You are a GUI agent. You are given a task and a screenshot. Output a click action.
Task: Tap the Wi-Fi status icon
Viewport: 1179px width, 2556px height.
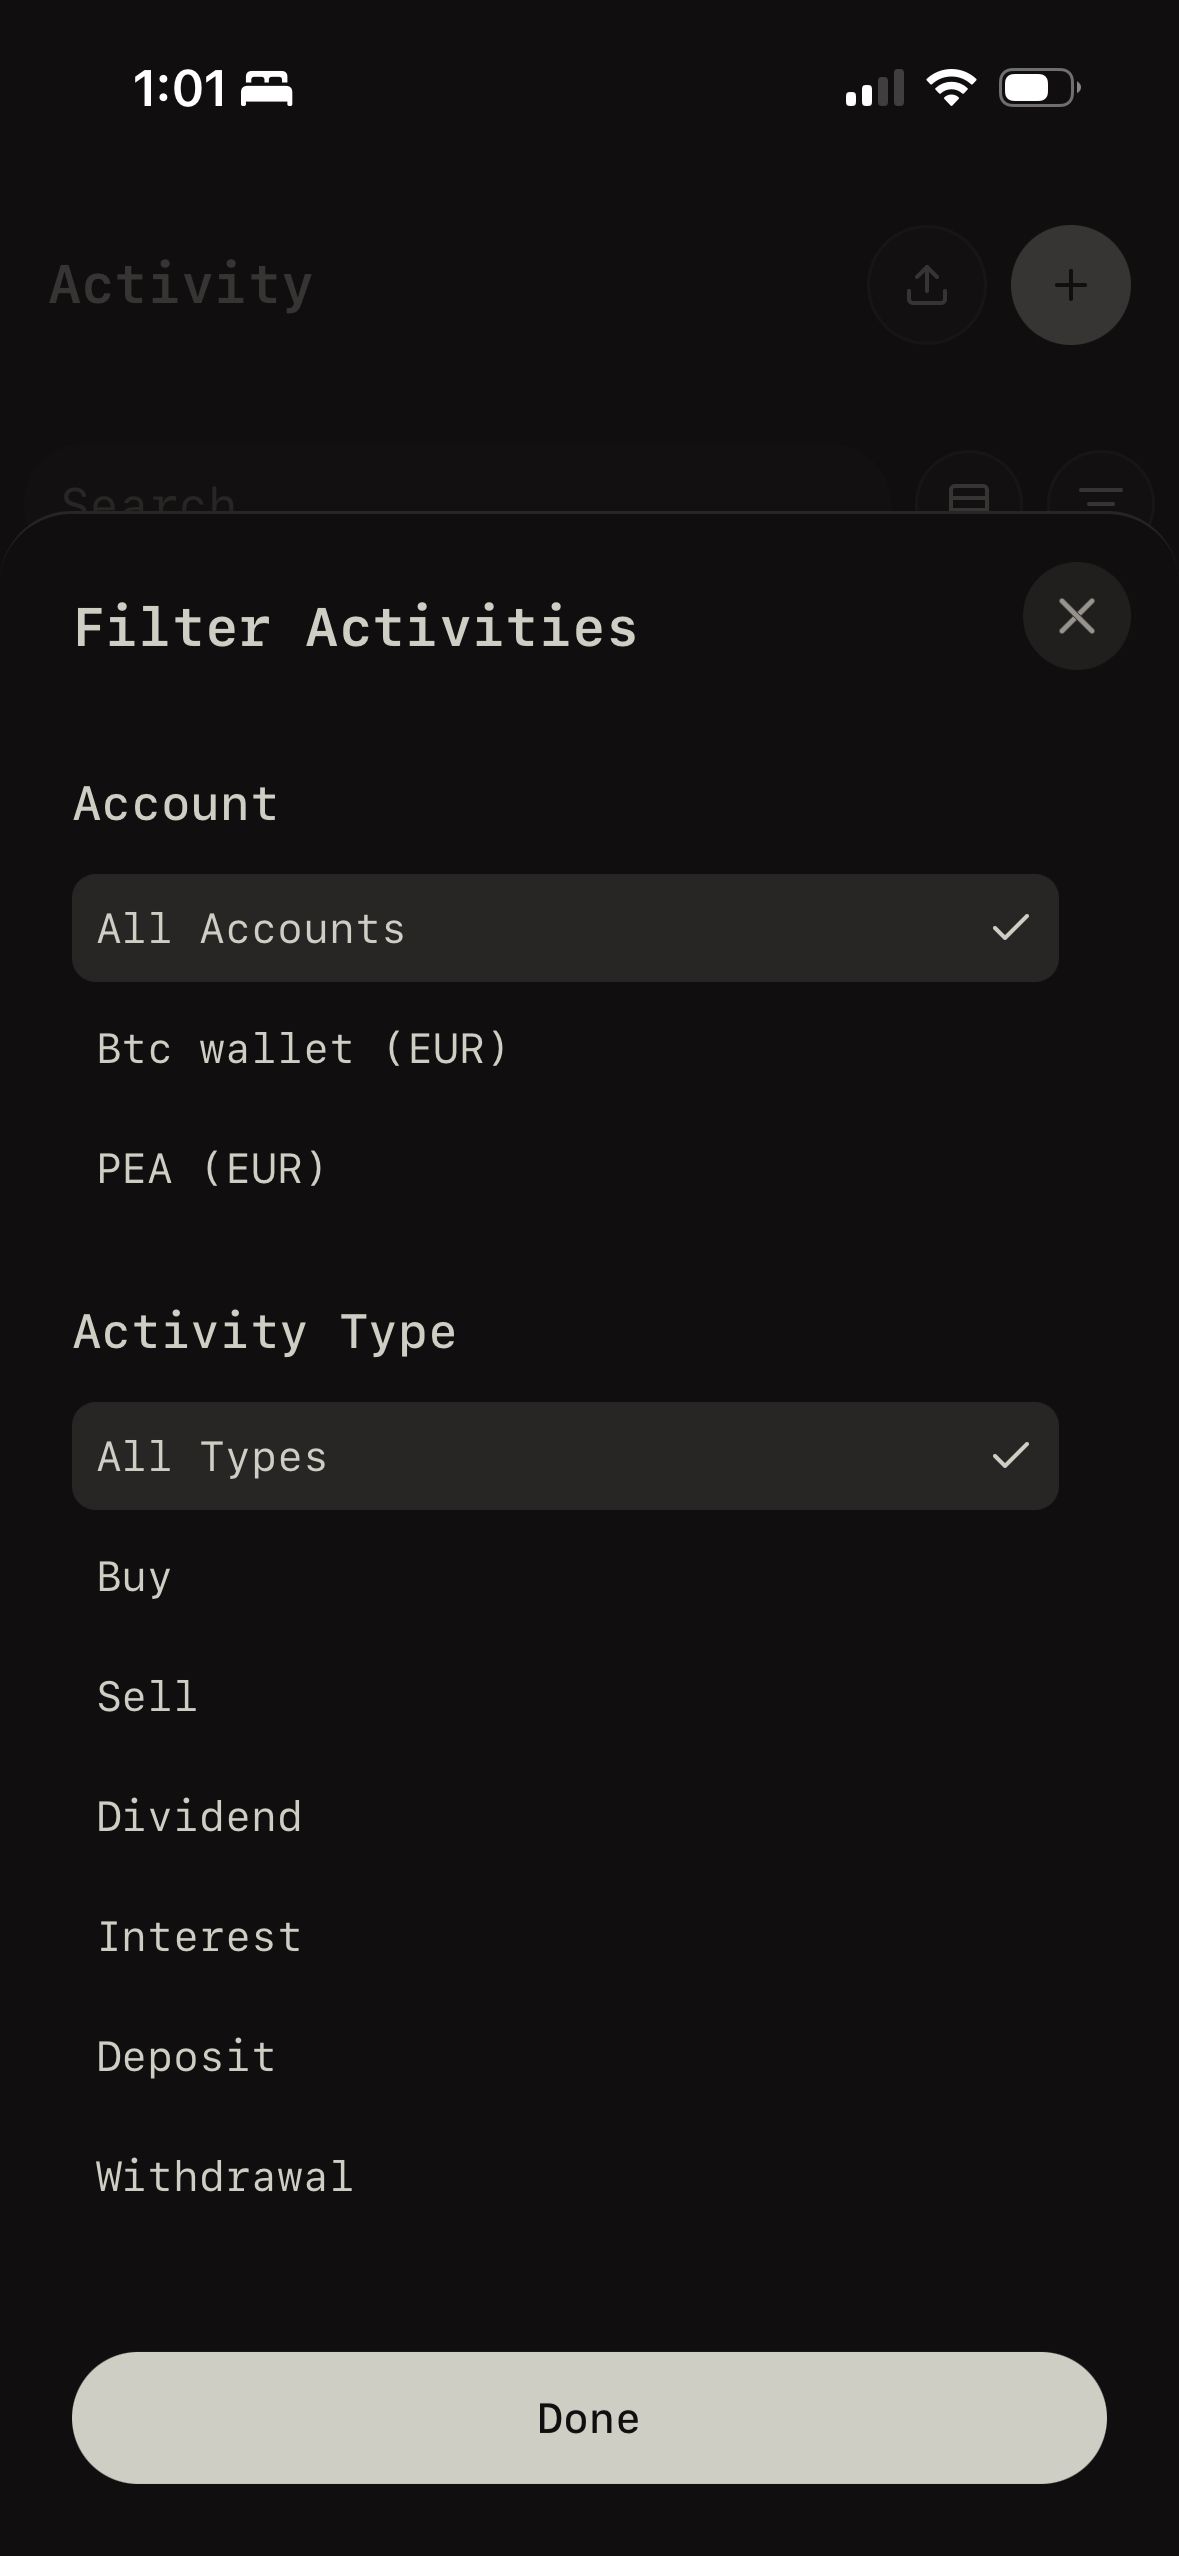click(950, 88)
